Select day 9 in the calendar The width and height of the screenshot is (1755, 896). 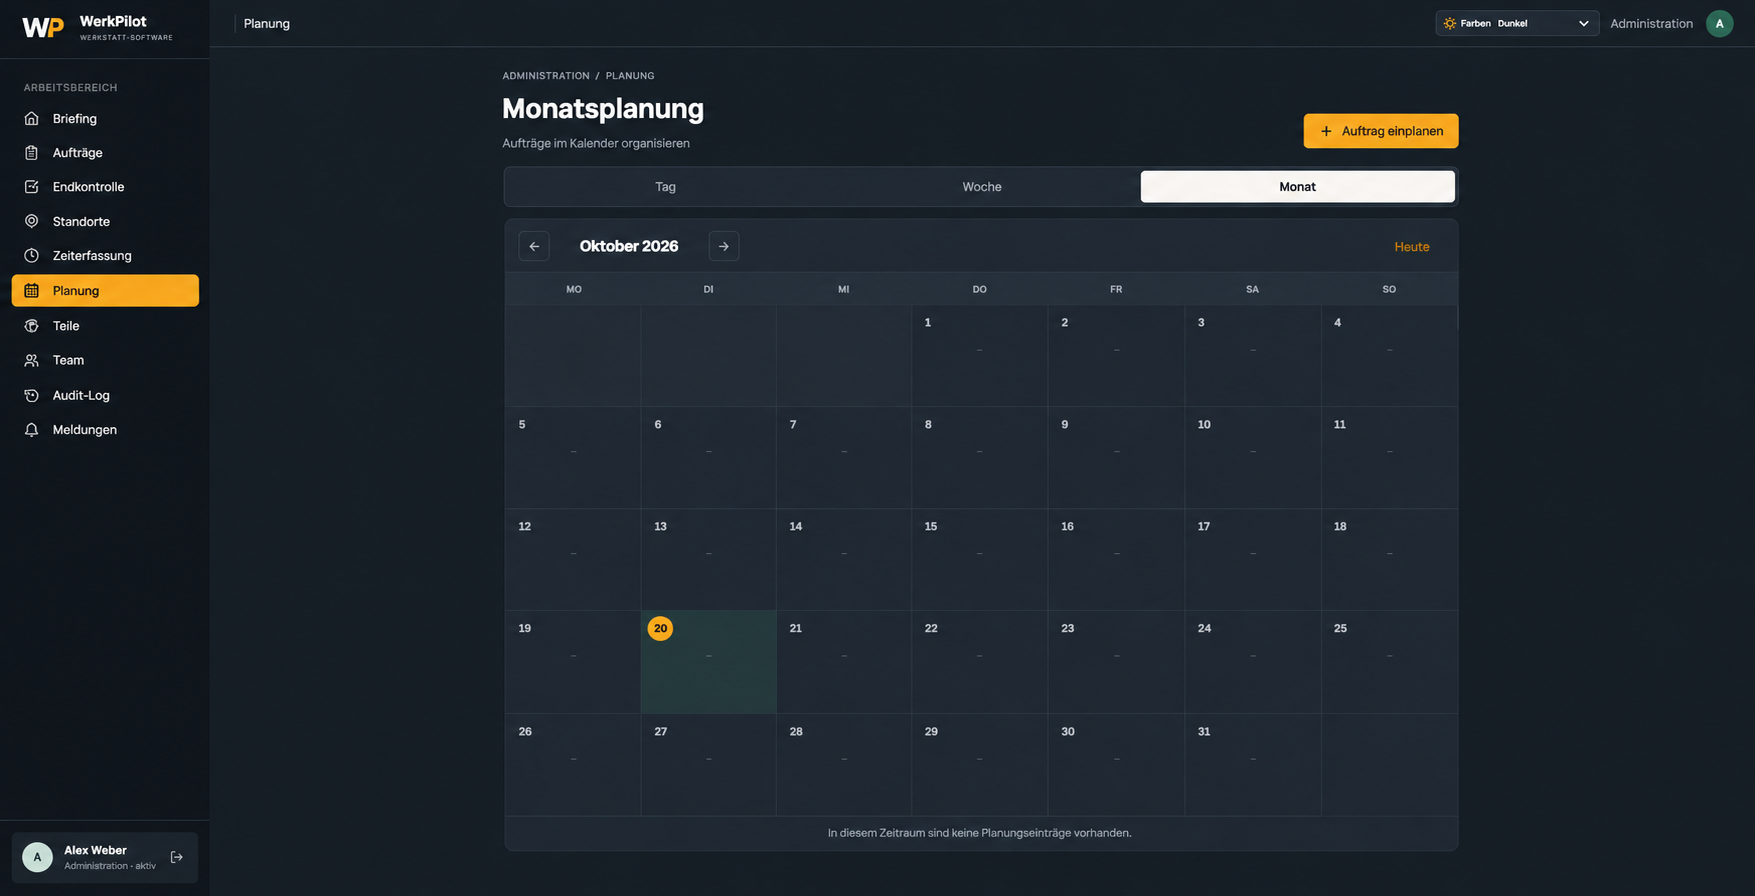point(1116,458)
